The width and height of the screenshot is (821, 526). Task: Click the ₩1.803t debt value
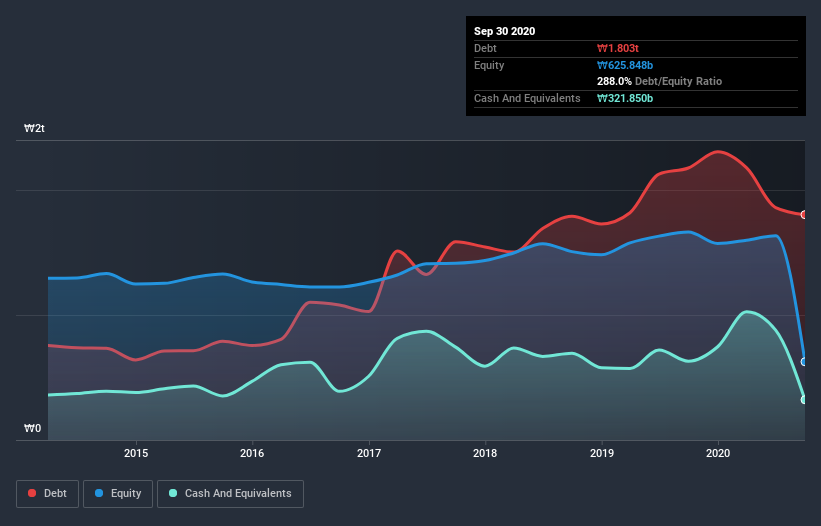(x=618, y=49)
